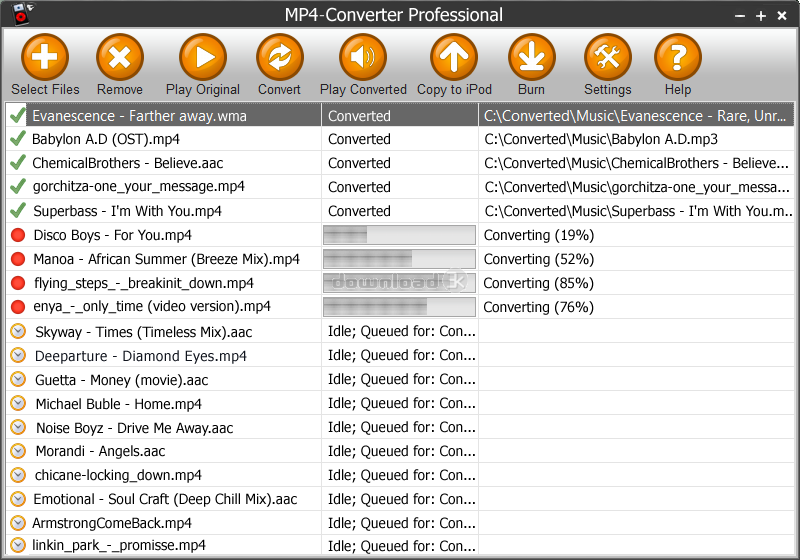Click the Converting (19%) status text
800x560 pixels.
click(x=539, y=235)
